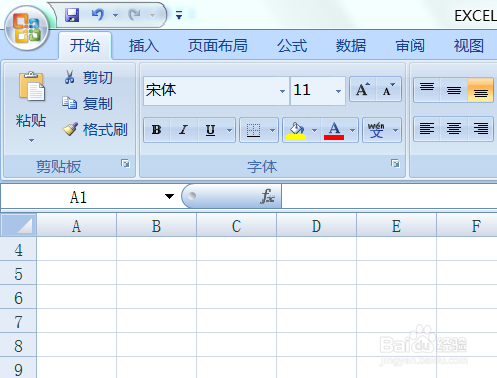Toggle italic formatting

(183, 130)
